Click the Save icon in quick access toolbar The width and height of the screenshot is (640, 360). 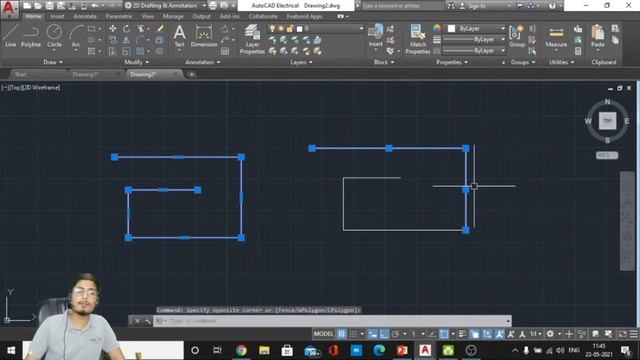49,5
